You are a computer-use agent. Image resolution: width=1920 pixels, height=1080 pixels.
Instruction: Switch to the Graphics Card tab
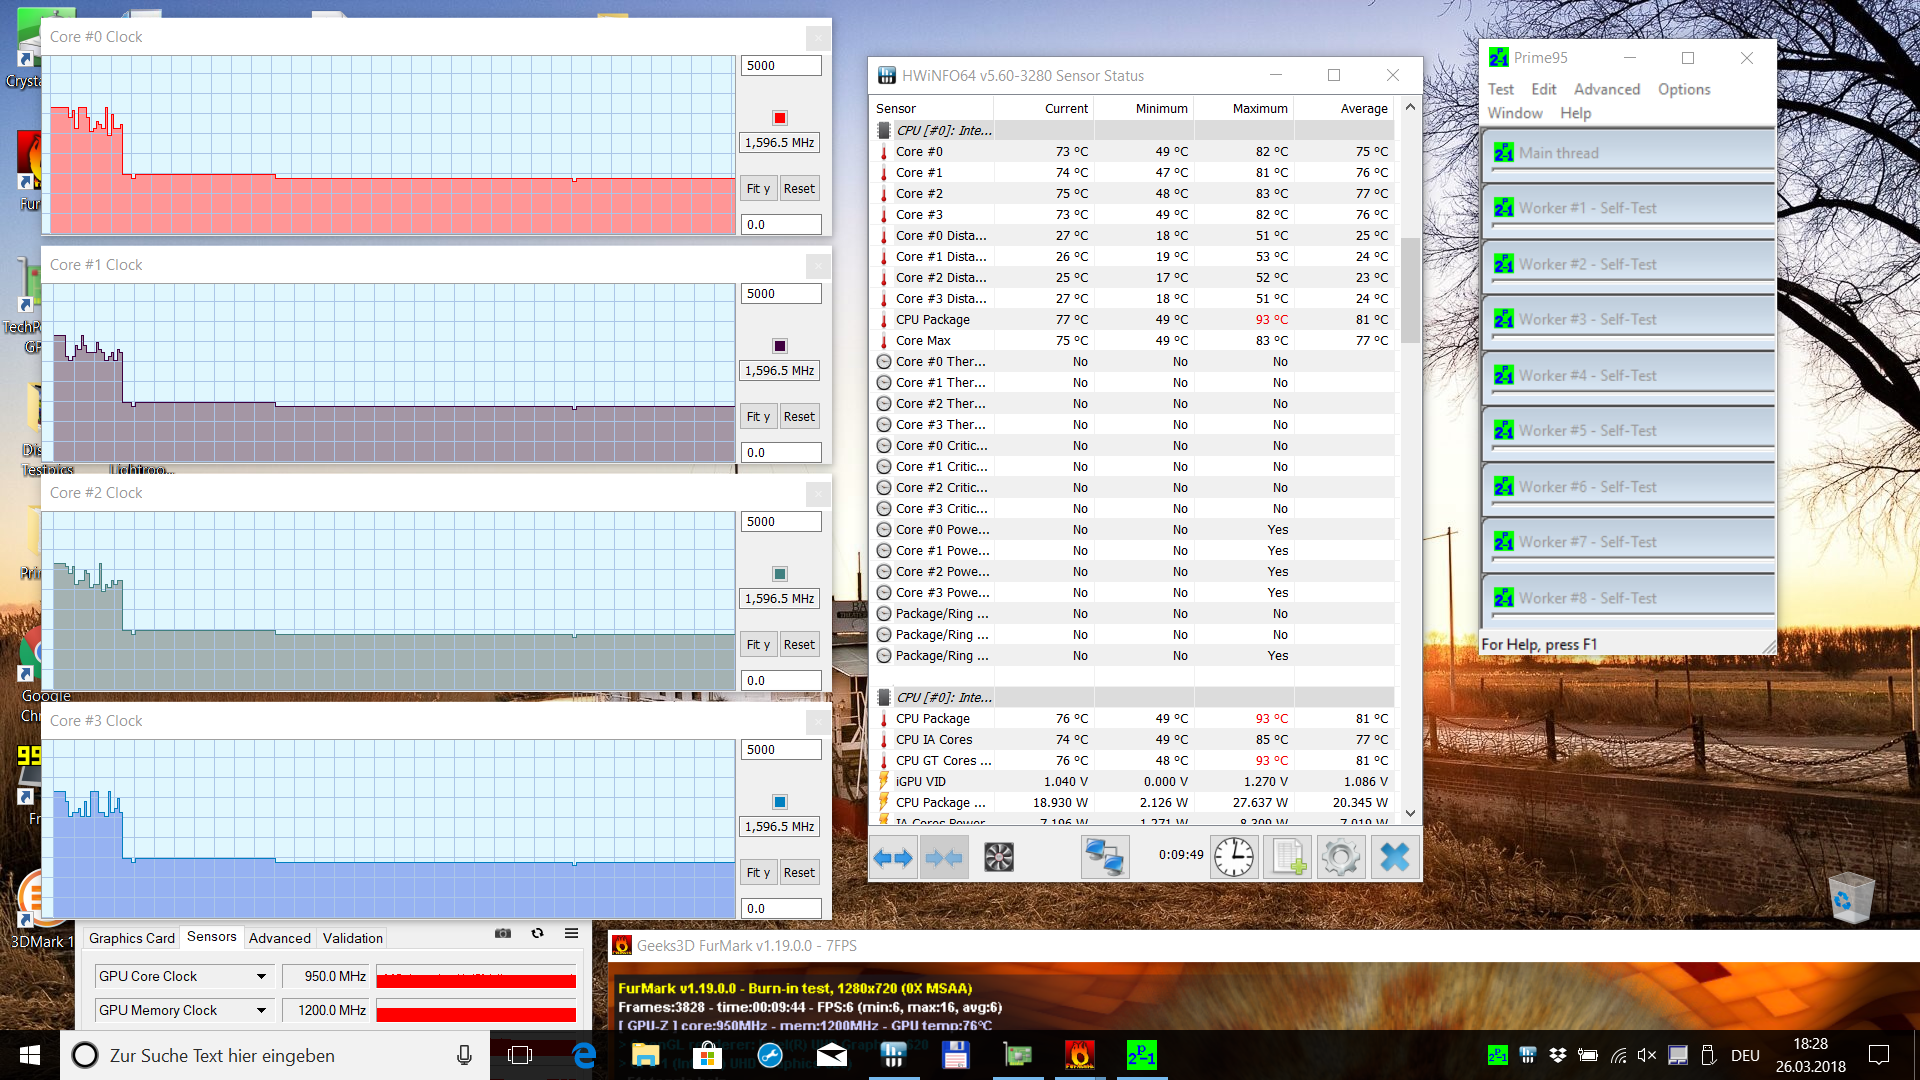(x=131, y=938)
